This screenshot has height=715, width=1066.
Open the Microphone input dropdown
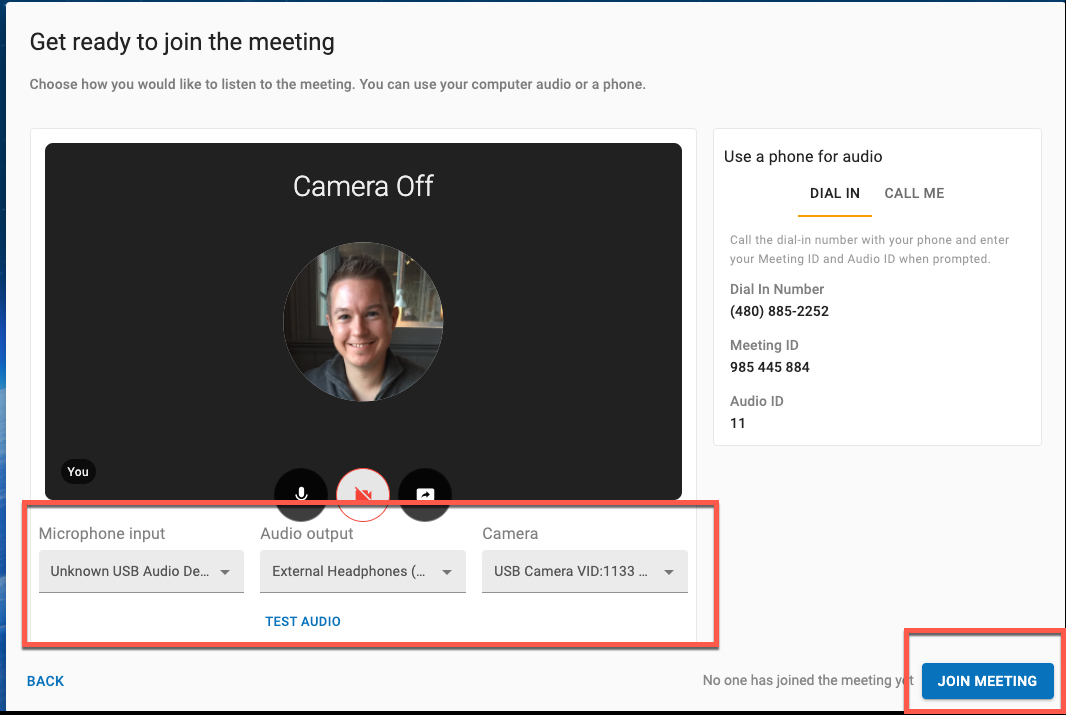[x=141, y=572]
